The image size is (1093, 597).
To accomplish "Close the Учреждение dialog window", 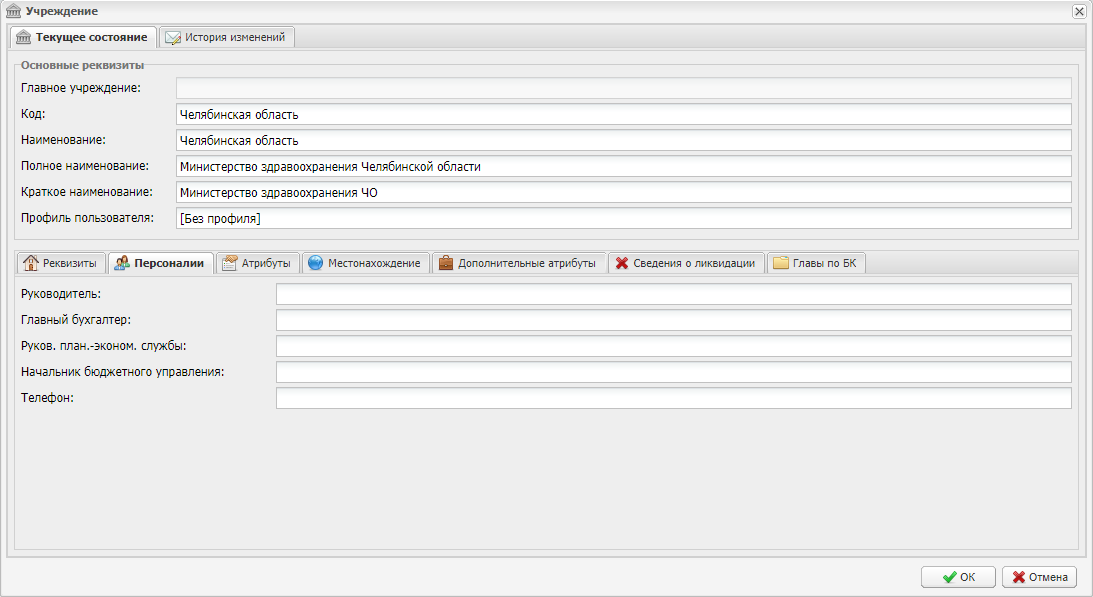I will click(x=1079, y=11).
